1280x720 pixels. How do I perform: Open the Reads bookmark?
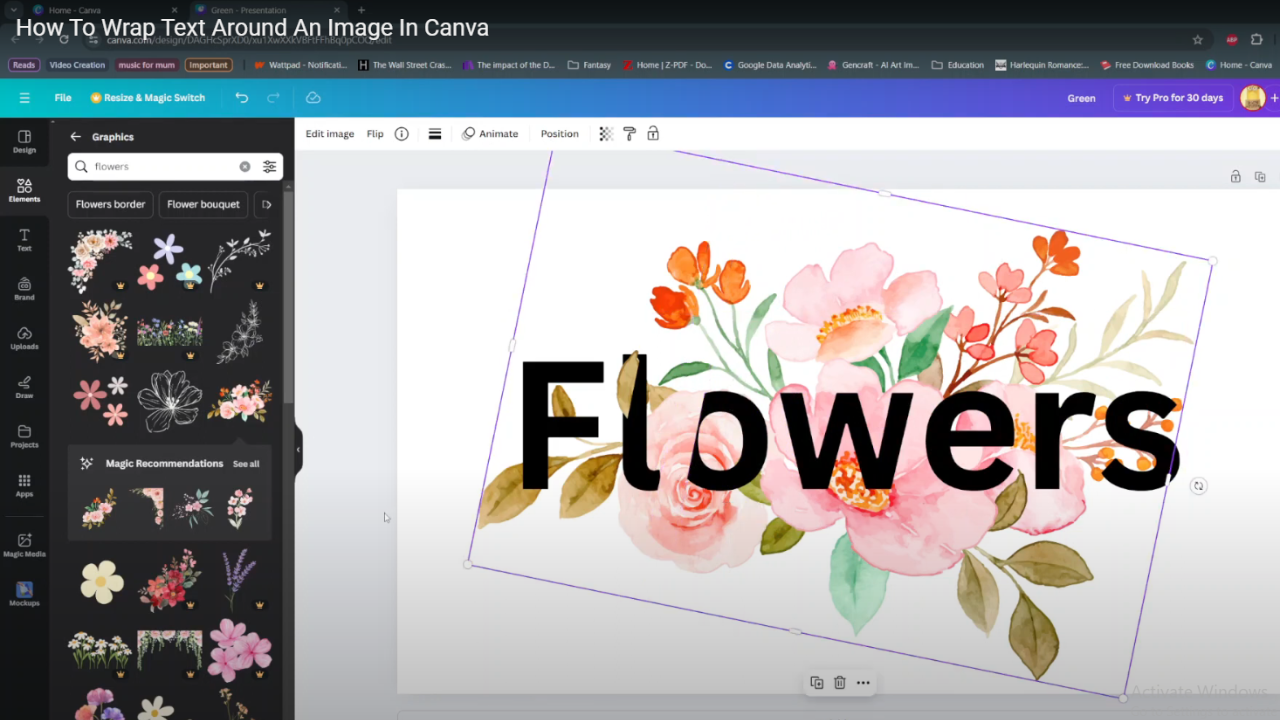pos(24,65)
